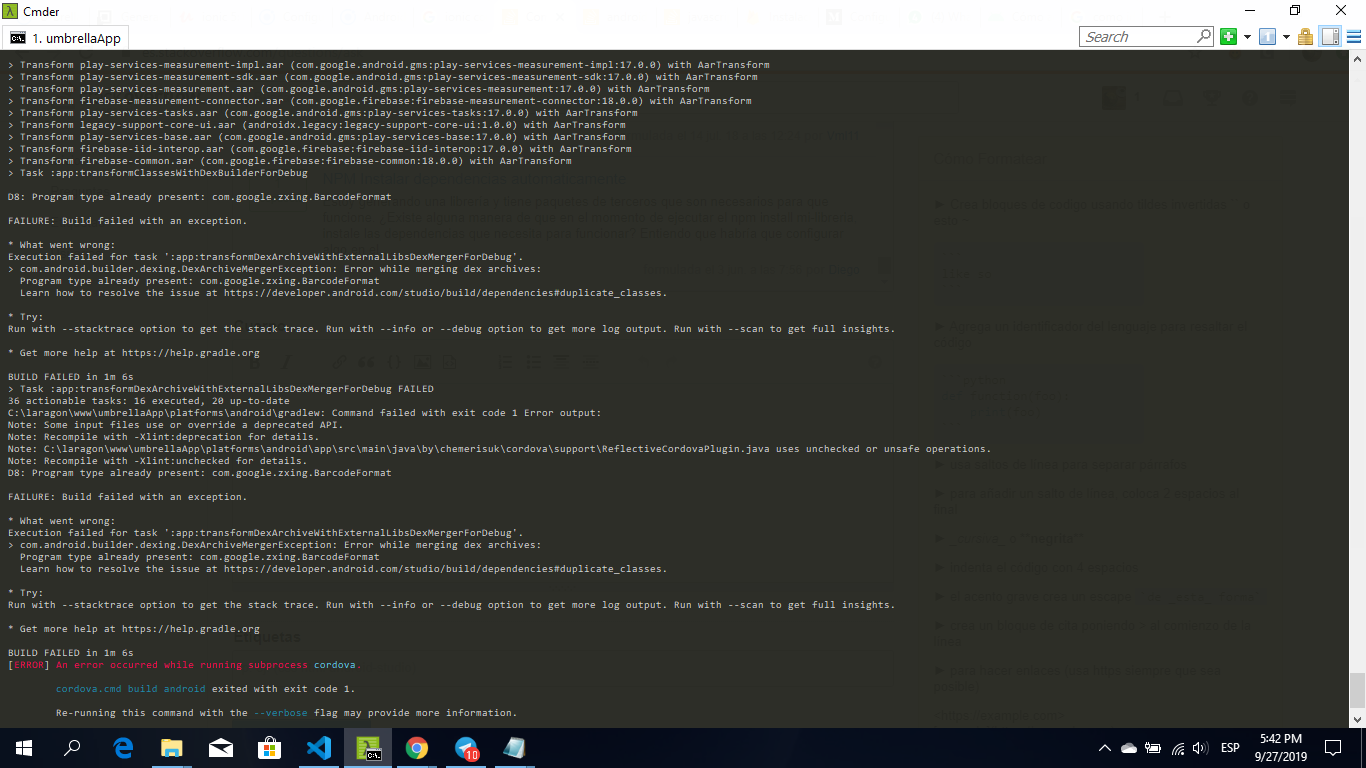Click 'Transform legacy-support-core-ui.aar' line

pyautogui.click(x=317, y=125)
